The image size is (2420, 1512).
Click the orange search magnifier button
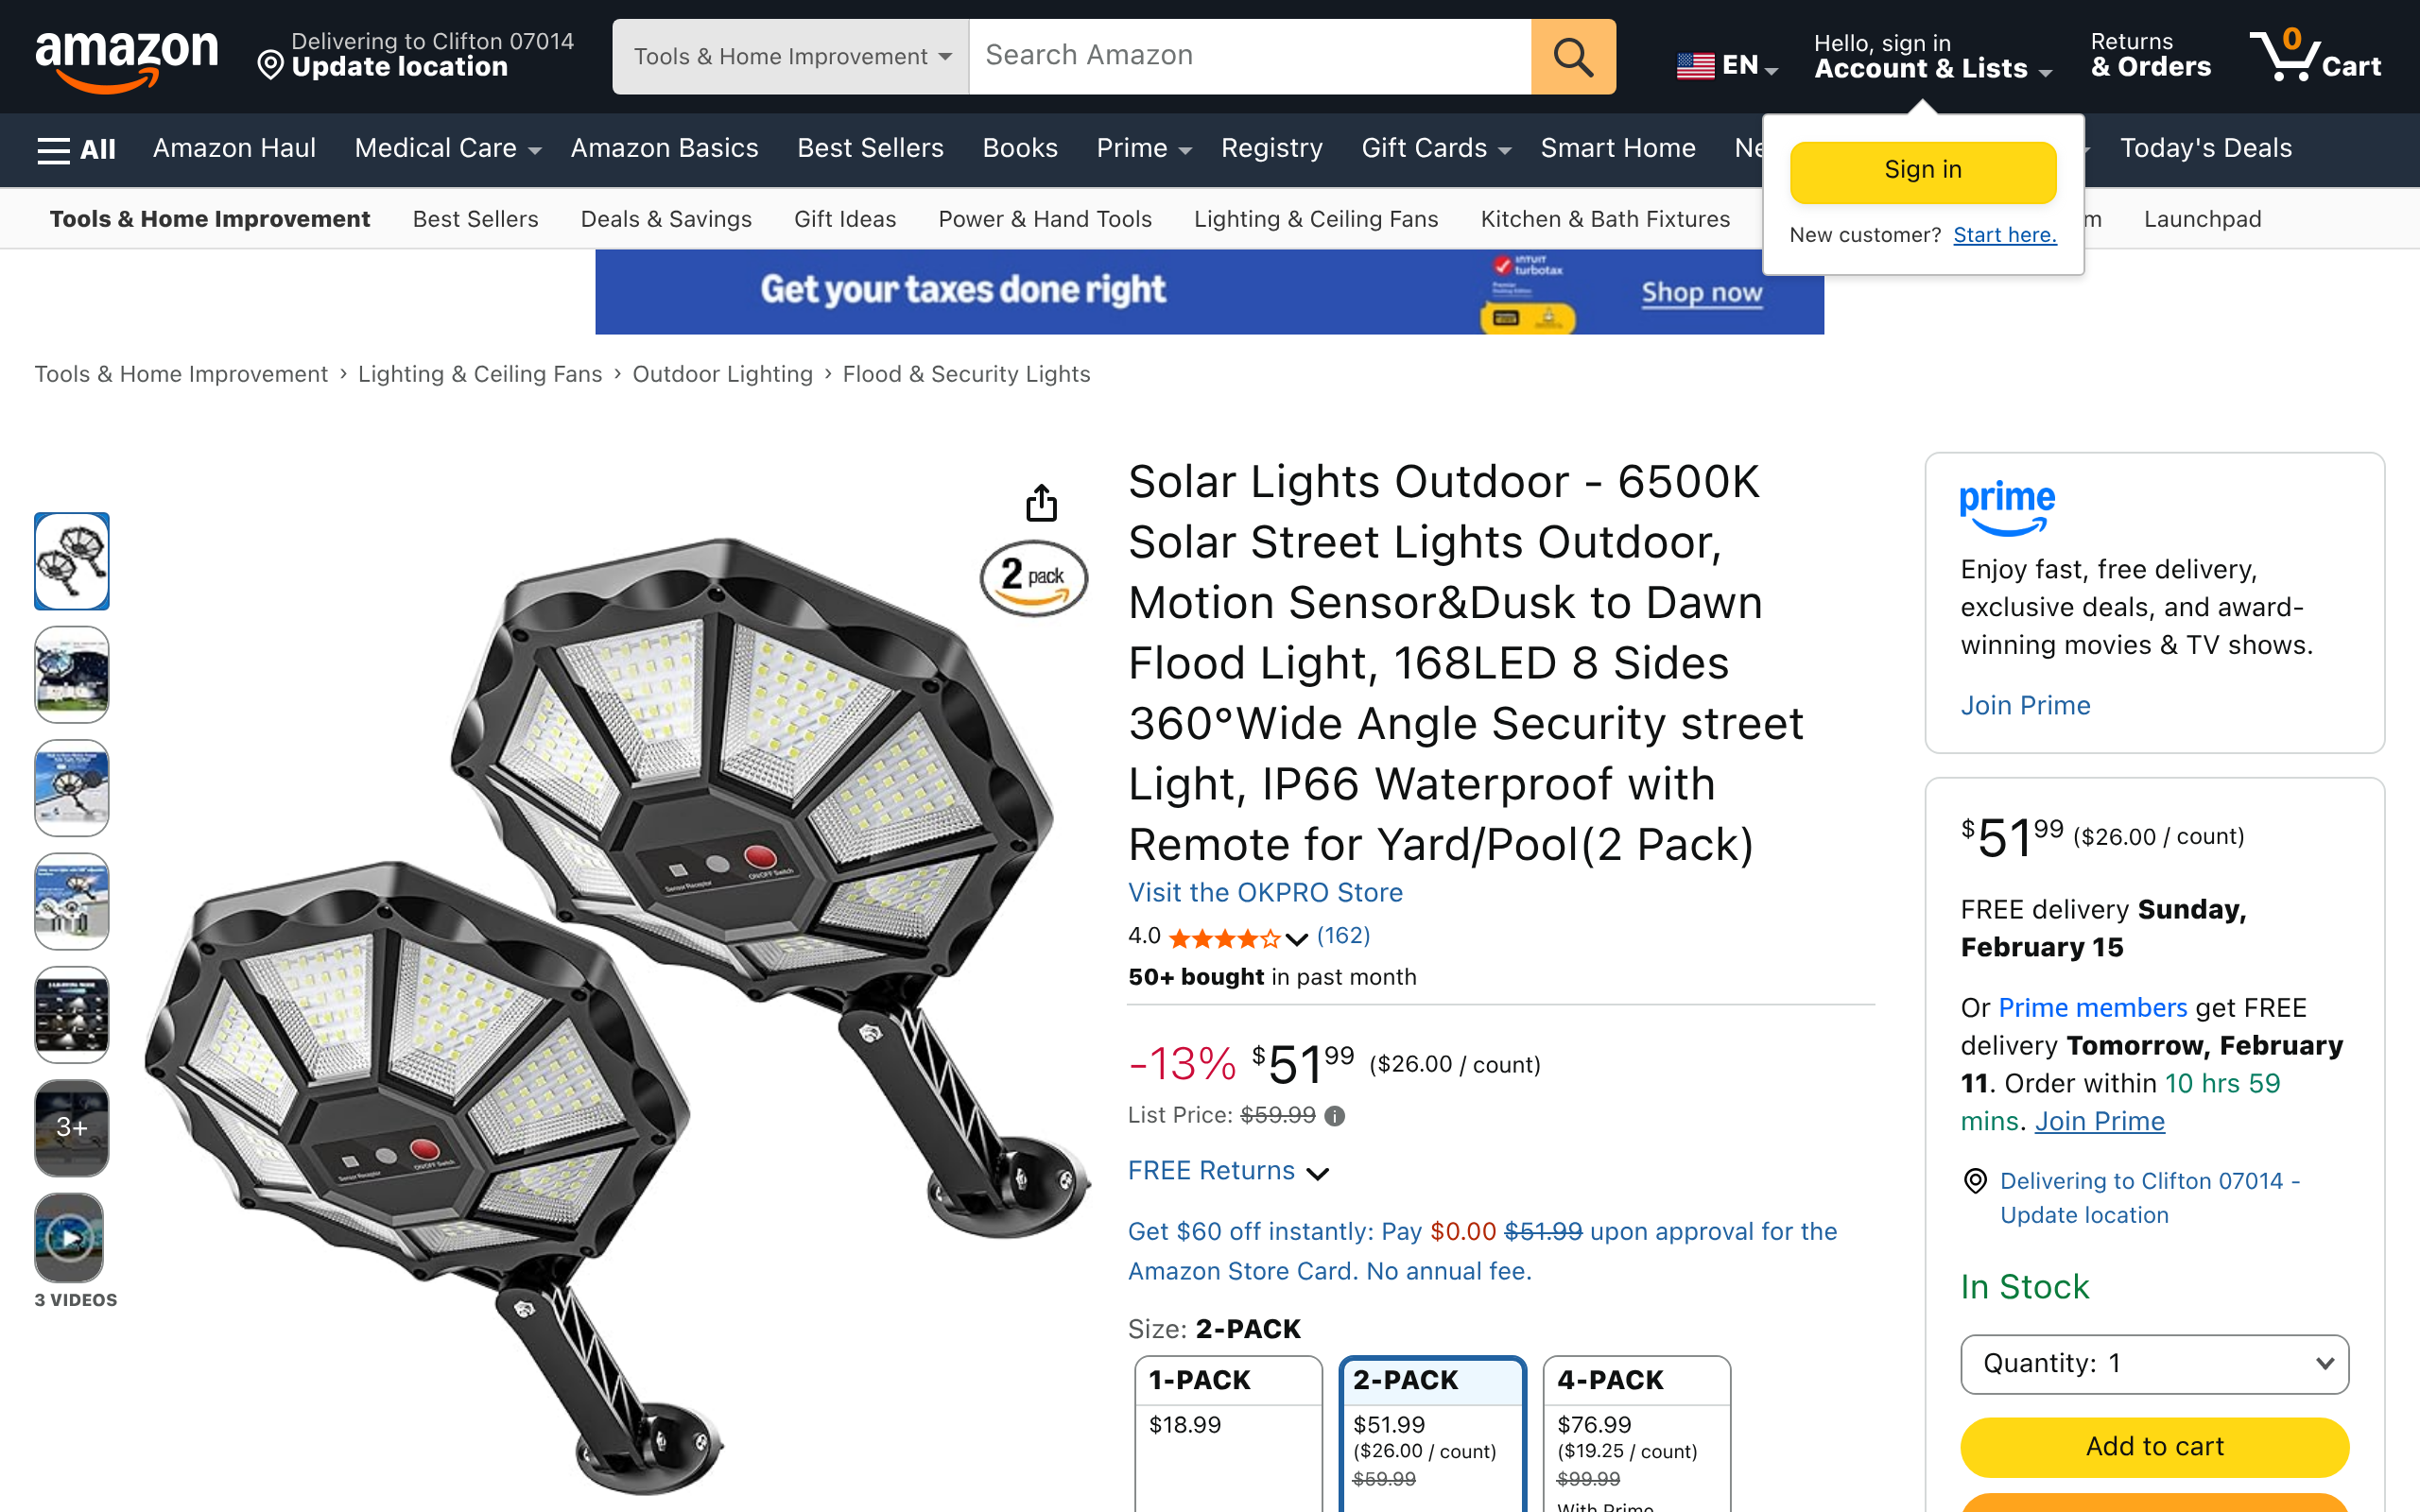tap(1572, 57)
